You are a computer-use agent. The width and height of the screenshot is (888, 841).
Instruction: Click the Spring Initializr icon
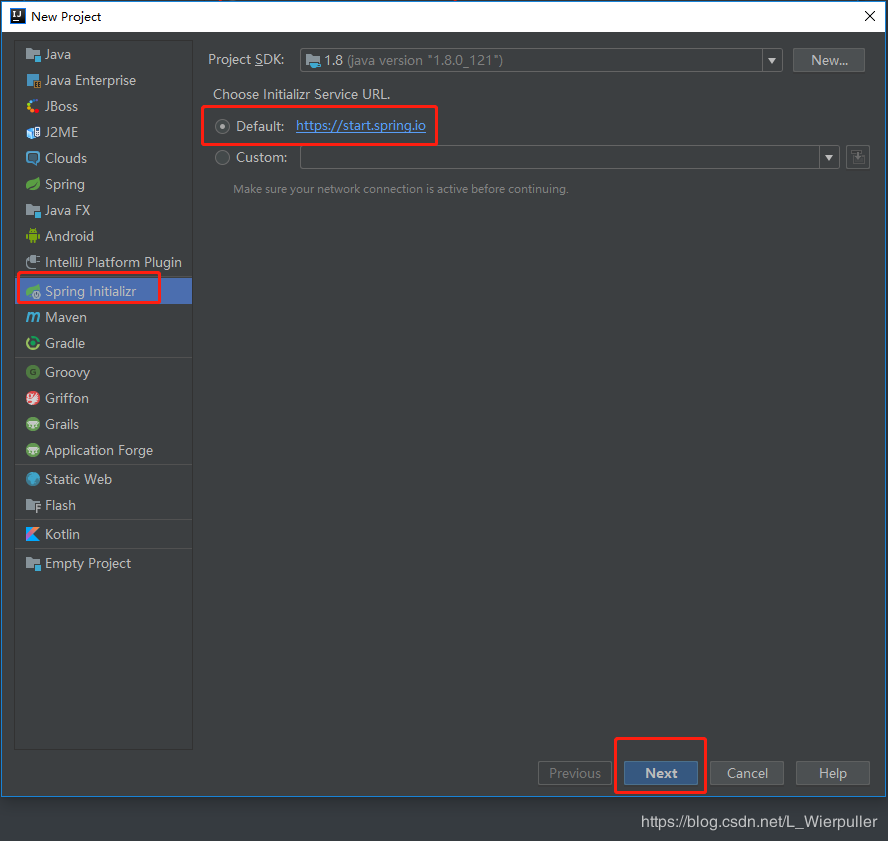tap(33, 292)
